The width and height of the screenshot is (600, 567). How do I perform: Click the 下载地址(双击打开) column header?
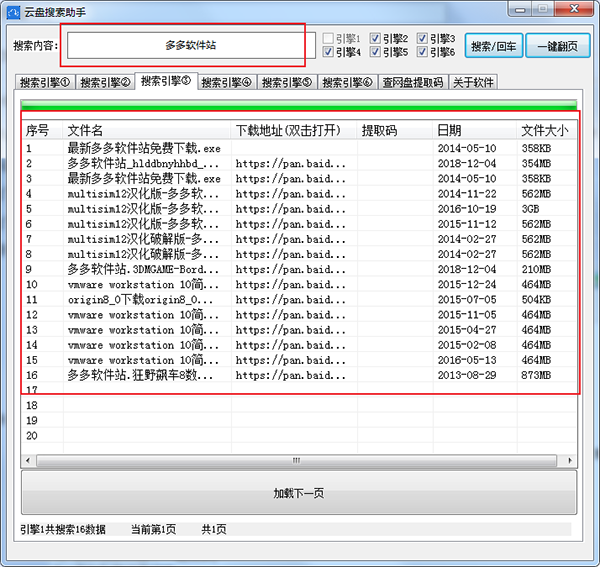coord(294,130)
